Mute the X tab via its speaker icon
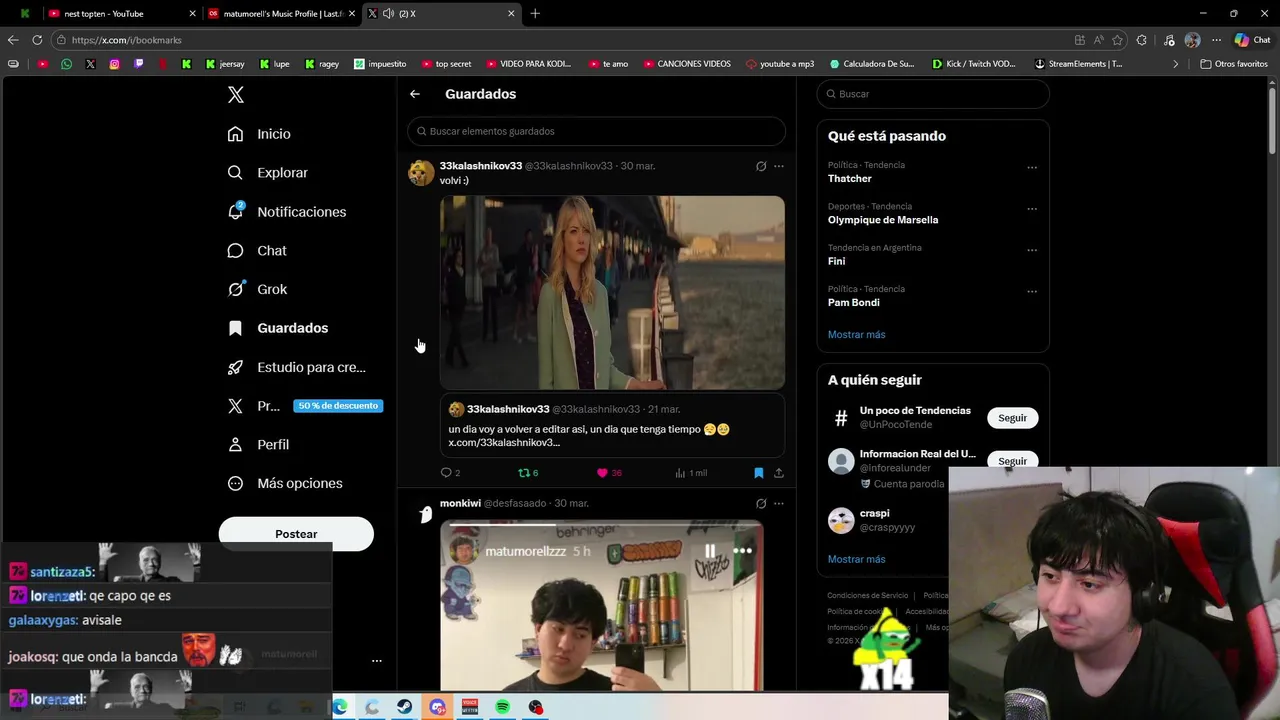The width and height of the screenshot is (1280, 720). point(387,14)
